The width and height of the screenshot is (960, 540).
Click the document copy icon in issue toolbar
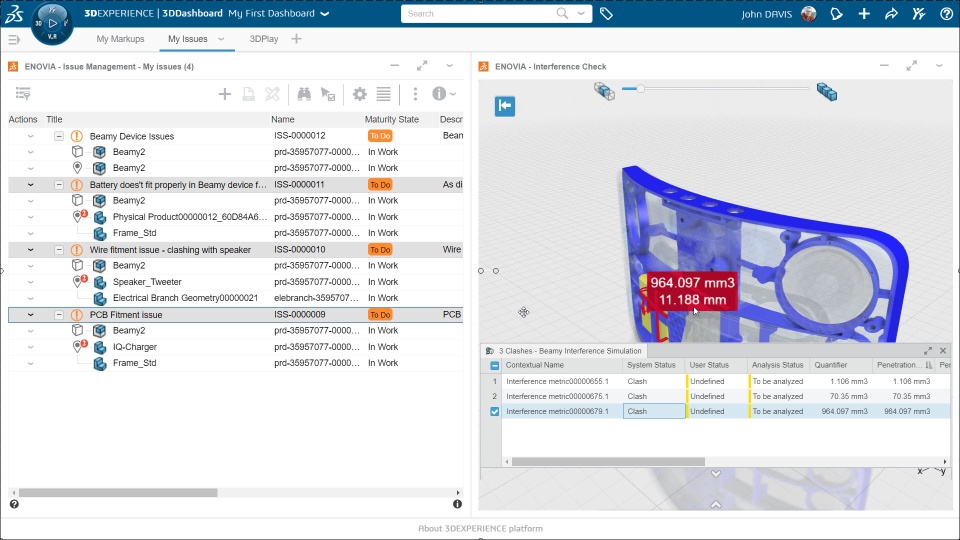(249, 94)
